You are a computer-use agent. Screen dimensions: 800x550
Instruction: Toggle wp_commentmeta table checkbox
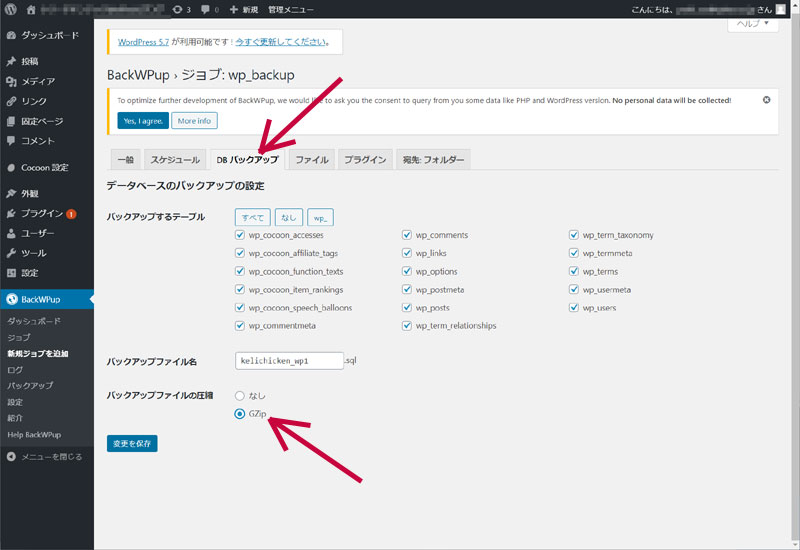coord(240,326)
